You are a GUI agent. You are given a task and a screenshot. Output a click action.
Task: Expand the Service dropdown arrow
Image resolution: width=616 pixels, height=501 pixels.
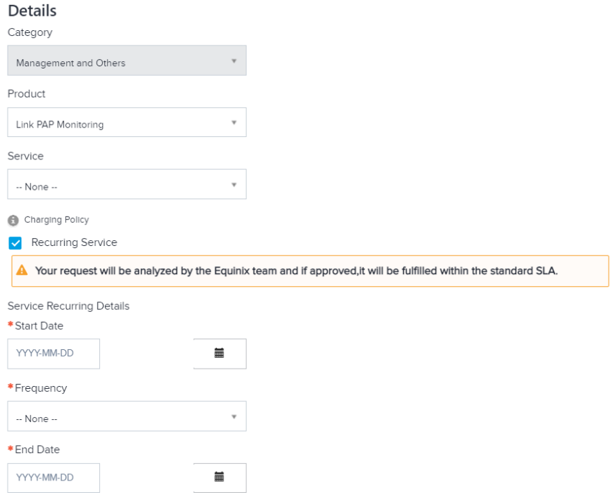coord(234,185)
